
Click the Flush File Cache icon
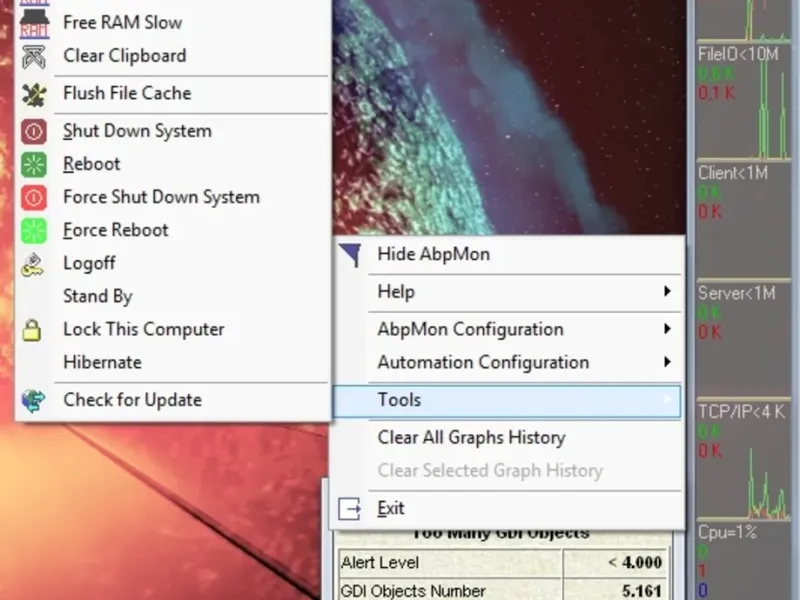[34, 94]
